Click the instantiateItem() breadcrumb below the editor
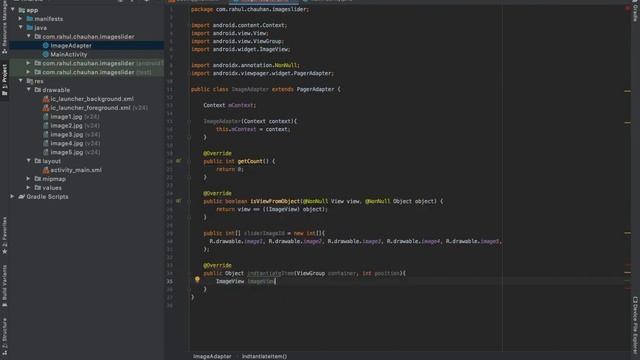Screen dimensions: 640x360 click(264, 356)
